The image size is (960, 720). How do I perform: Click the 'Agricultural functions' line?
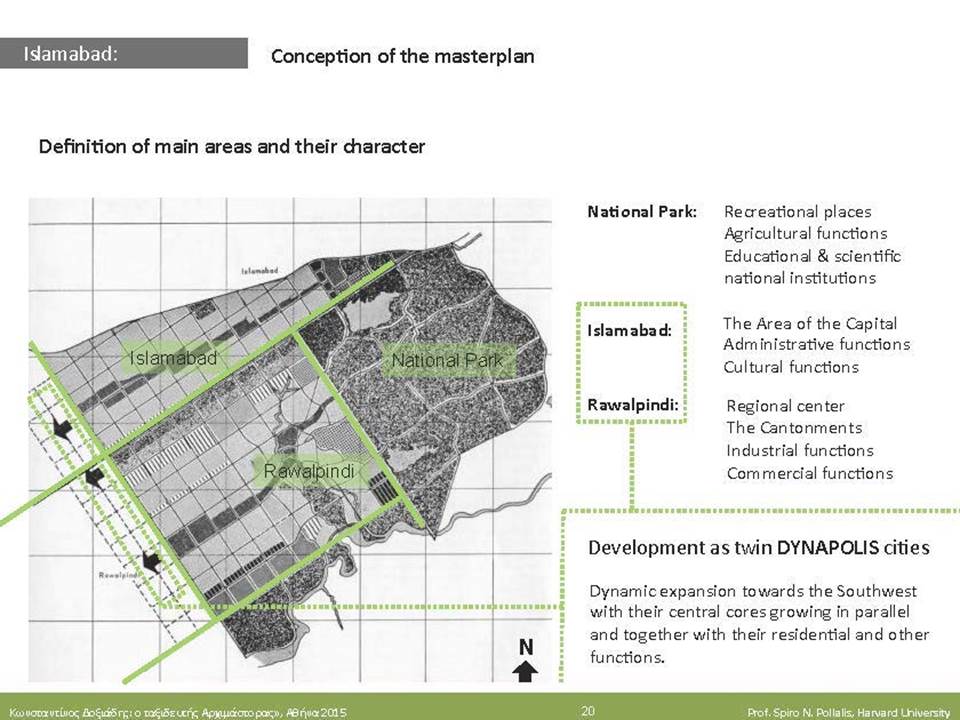tap(806, 233)
